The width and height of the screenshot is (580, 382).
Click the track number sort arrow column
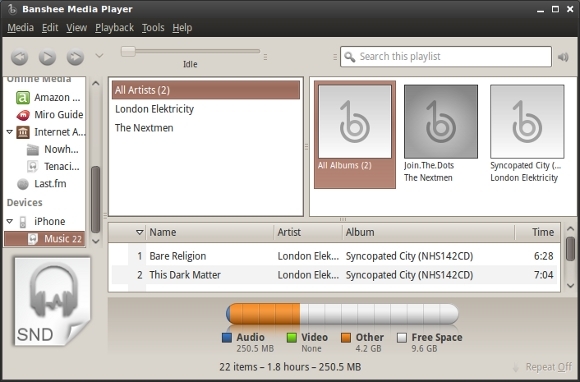click(139, 232)
